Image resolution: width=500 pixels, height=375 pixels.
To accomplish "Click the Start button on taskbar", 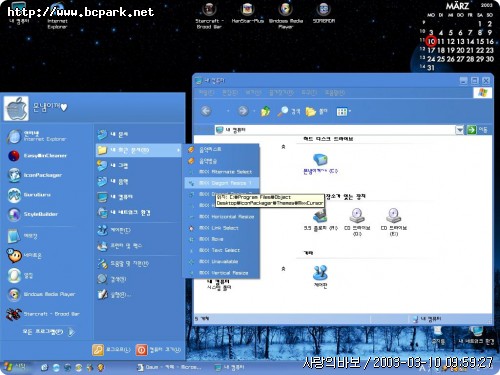I will 16,367.
